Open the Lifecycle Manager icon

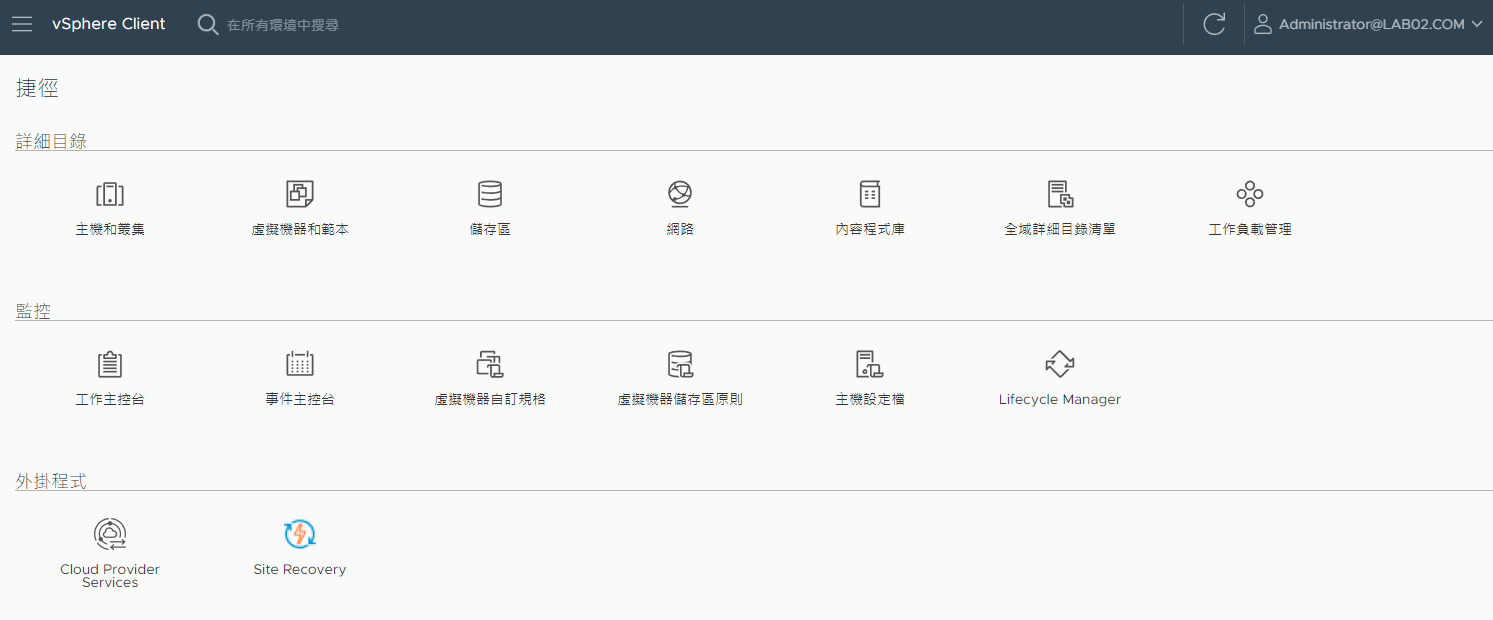click(x=1060, y=364)
